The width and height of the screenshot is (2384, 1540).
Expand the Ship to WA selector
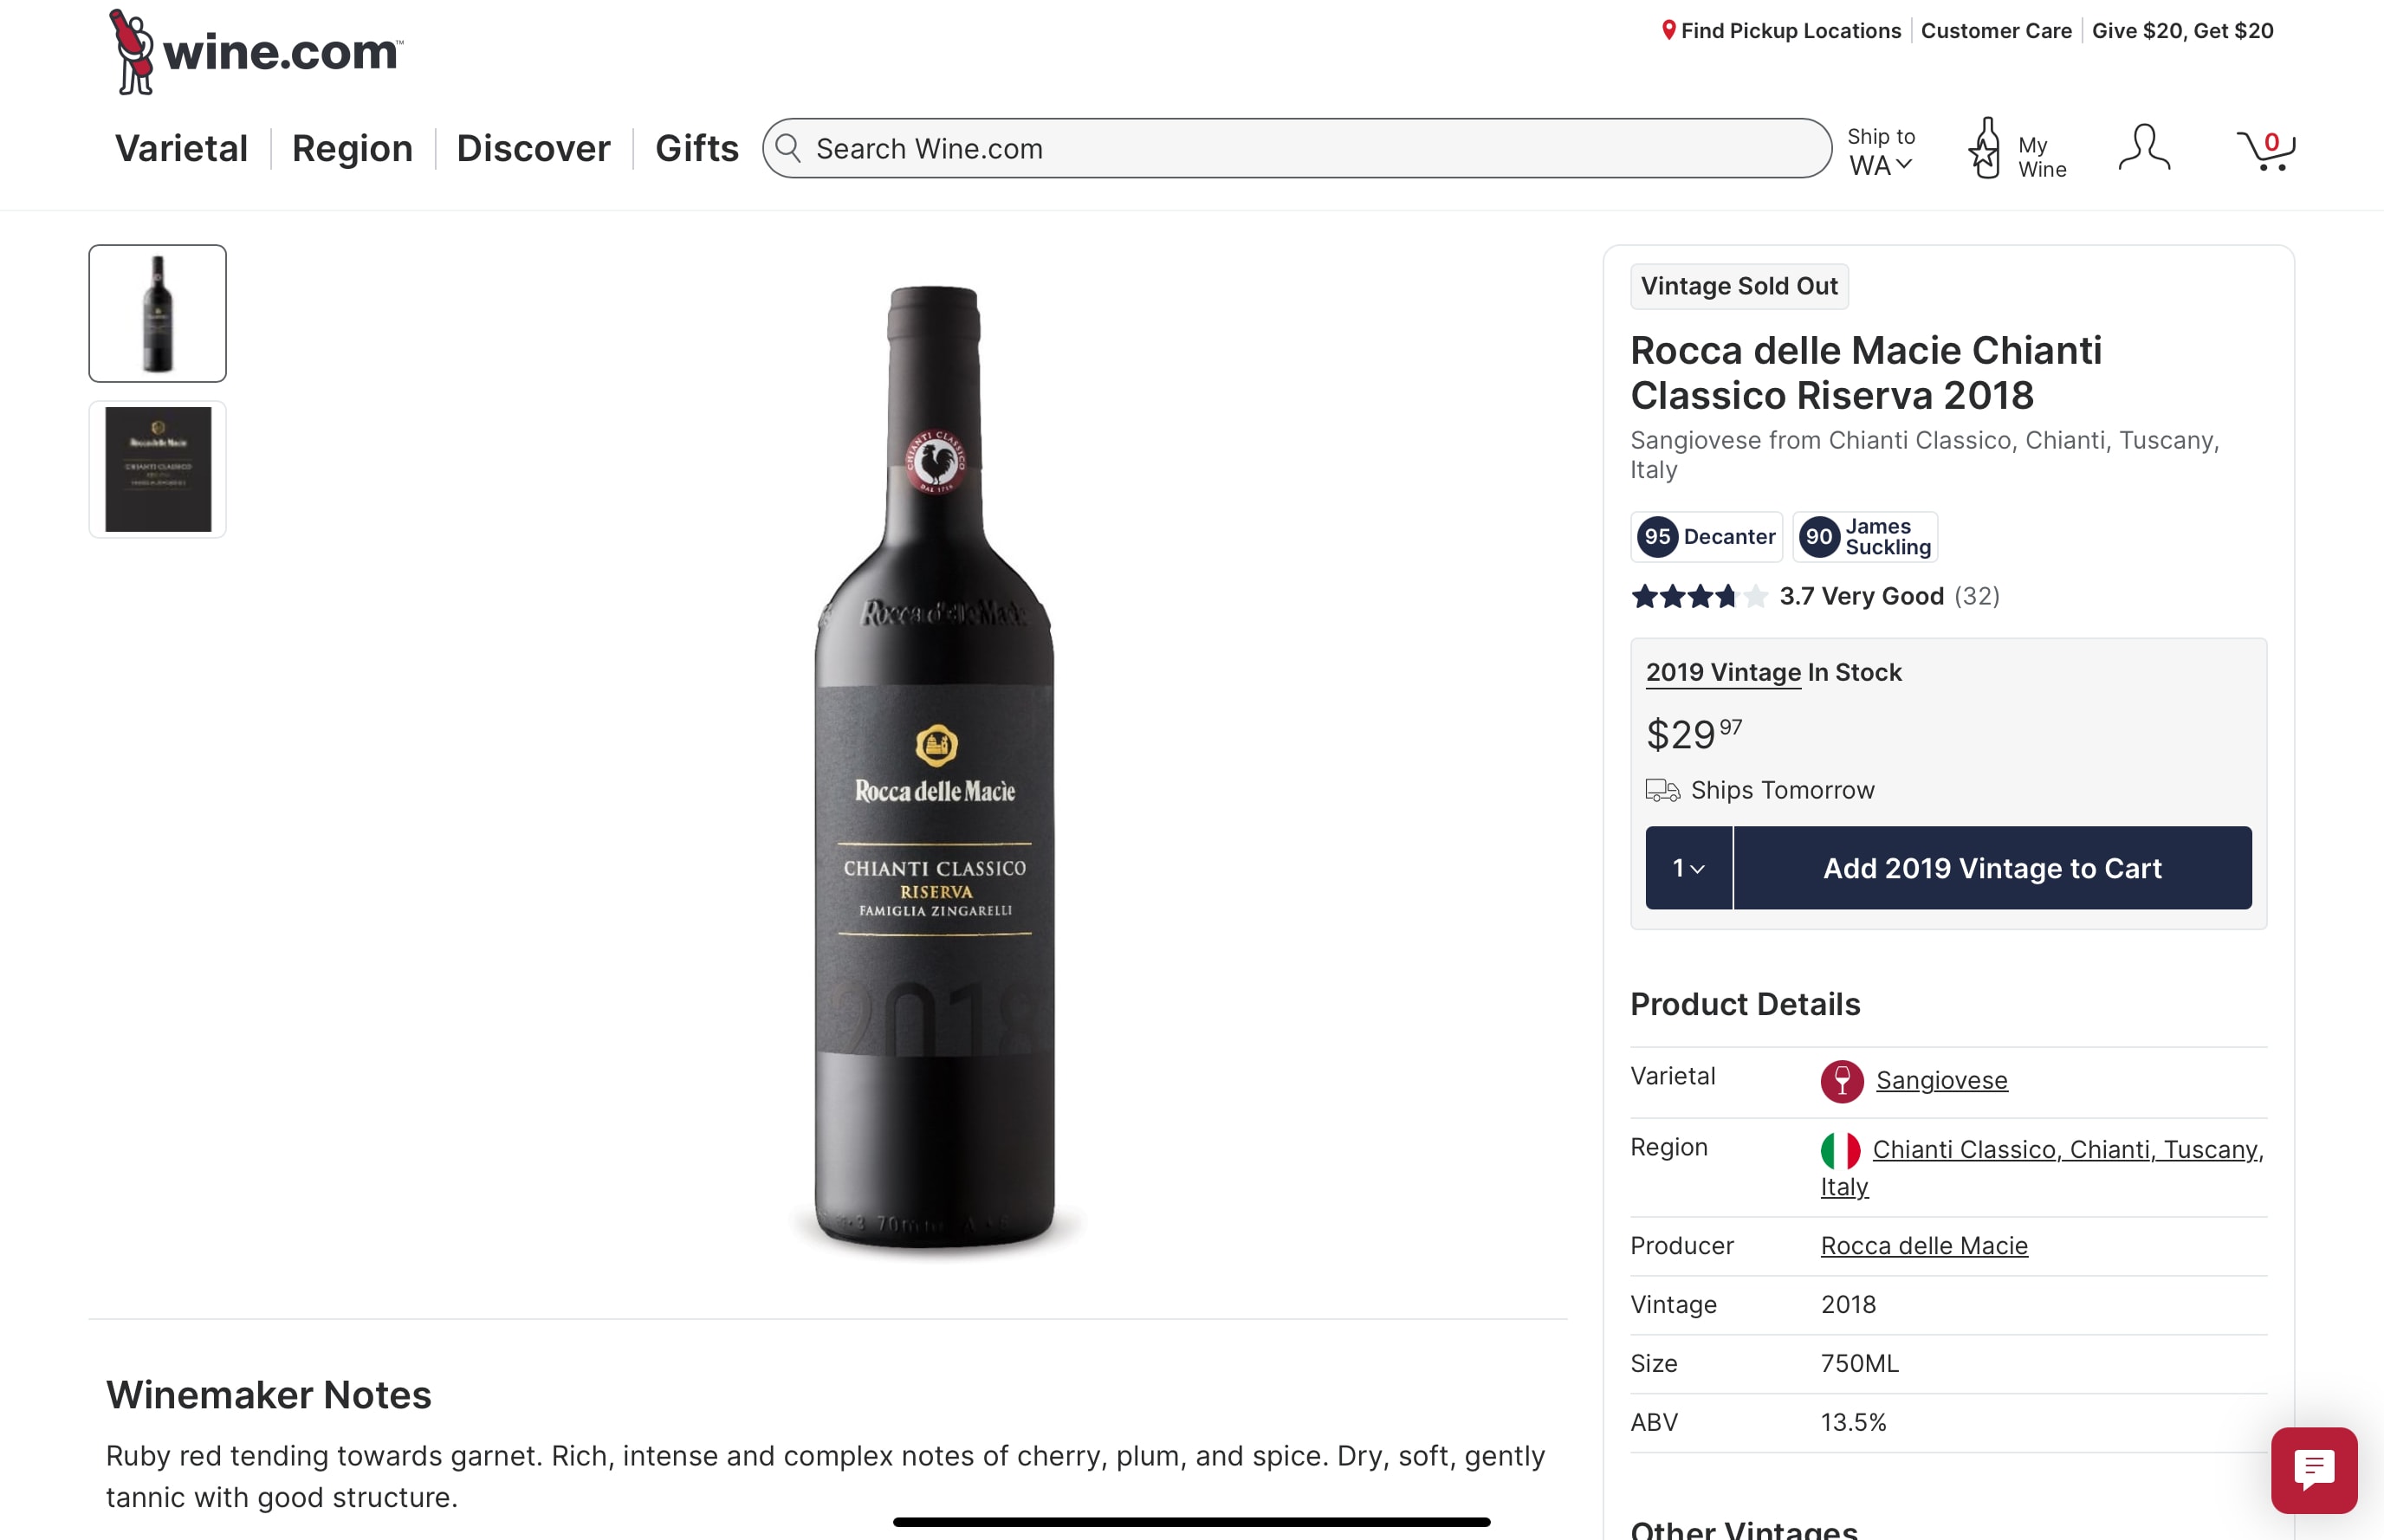click(1880, 152)
